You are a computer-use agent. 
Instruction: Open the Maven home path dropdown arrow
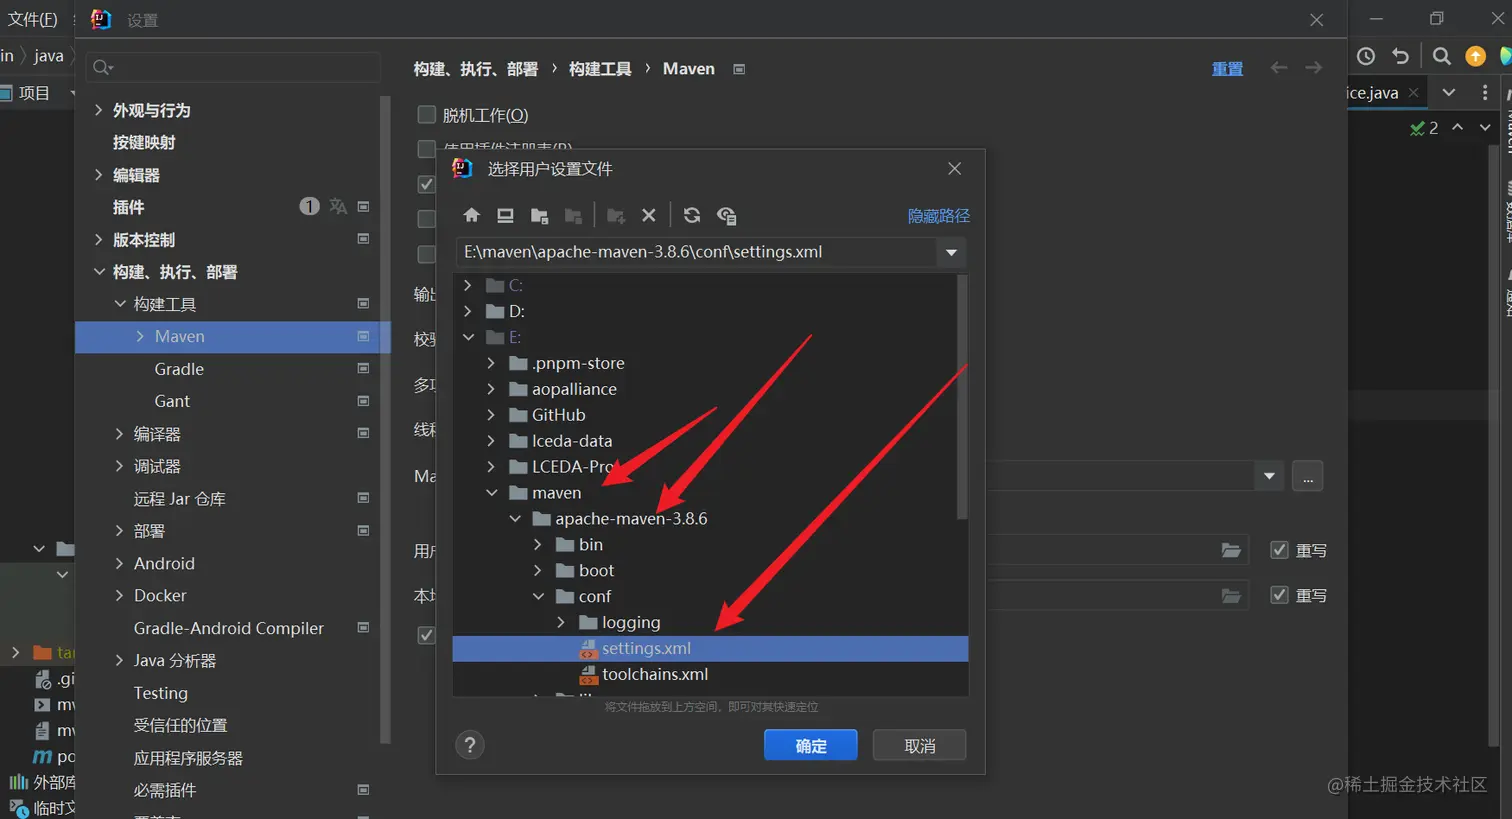click(x=1269, y=476)
